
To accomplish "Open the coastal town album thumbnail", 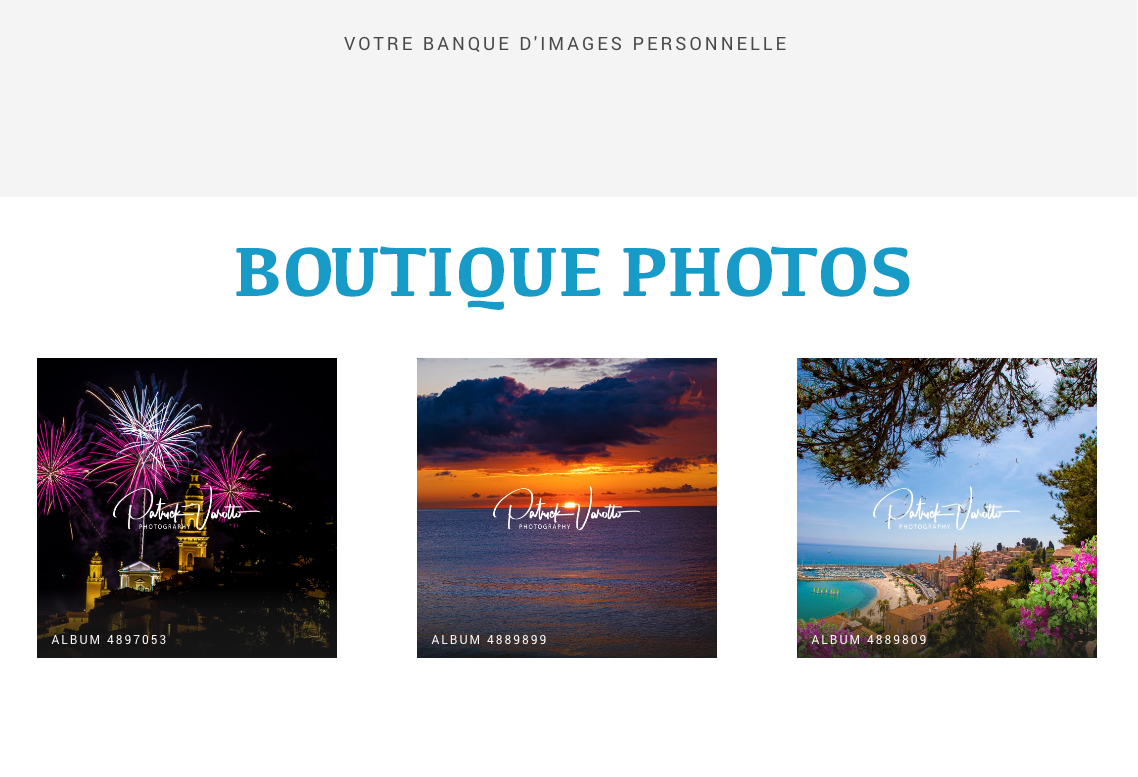I will click(947, 508).
